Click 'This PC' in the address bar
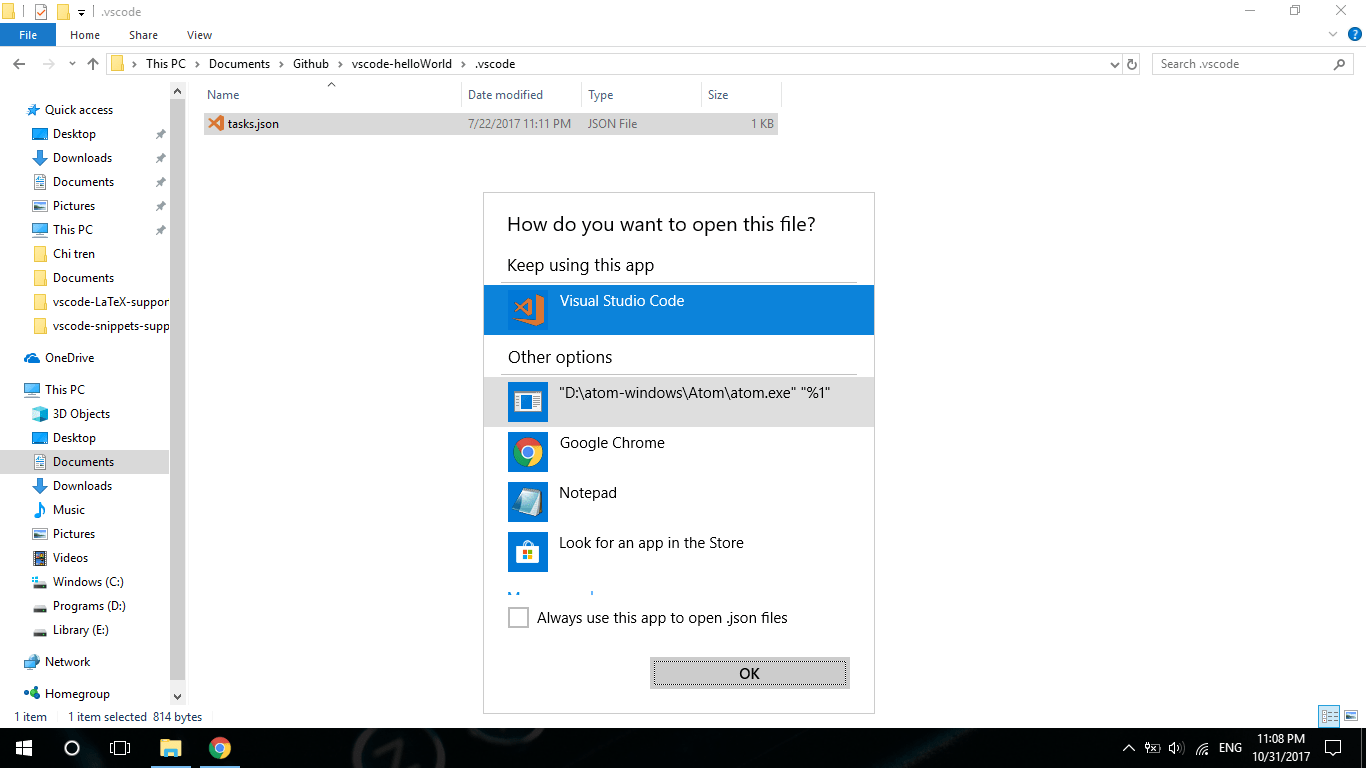 pyautogui.click(x=166, y=64)
